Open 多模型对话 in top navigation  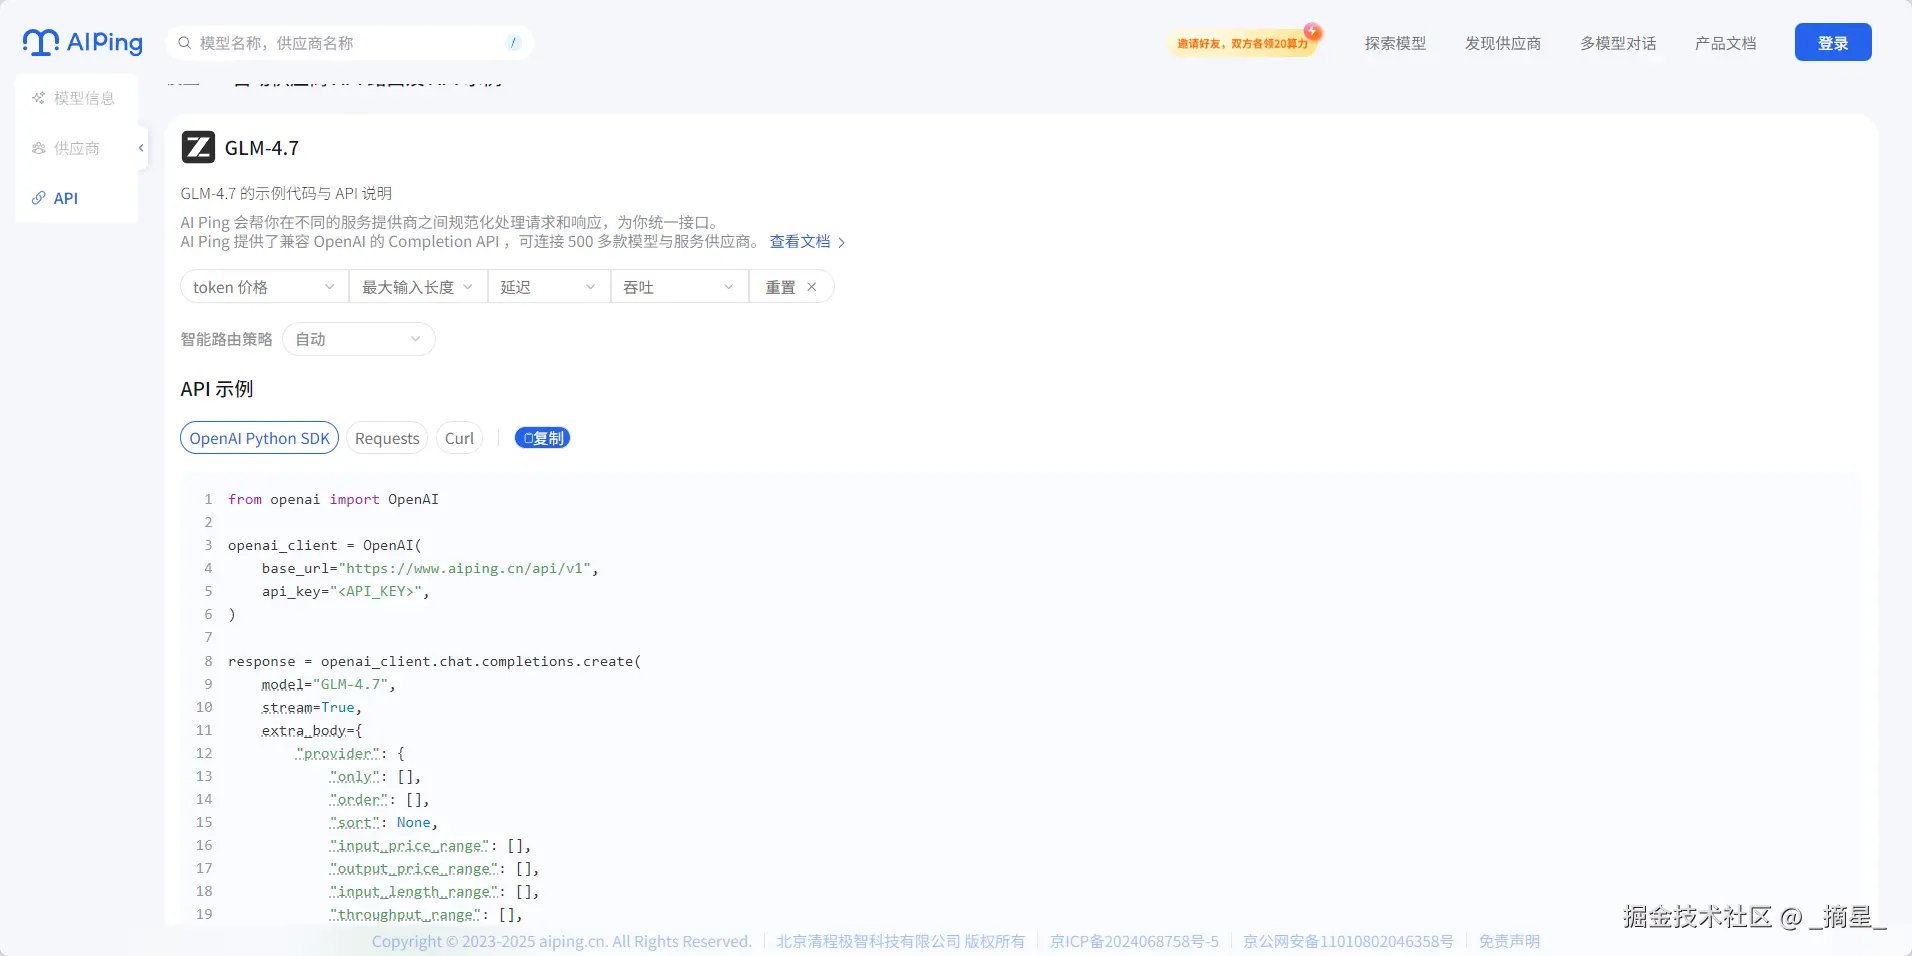(1618, 43)
